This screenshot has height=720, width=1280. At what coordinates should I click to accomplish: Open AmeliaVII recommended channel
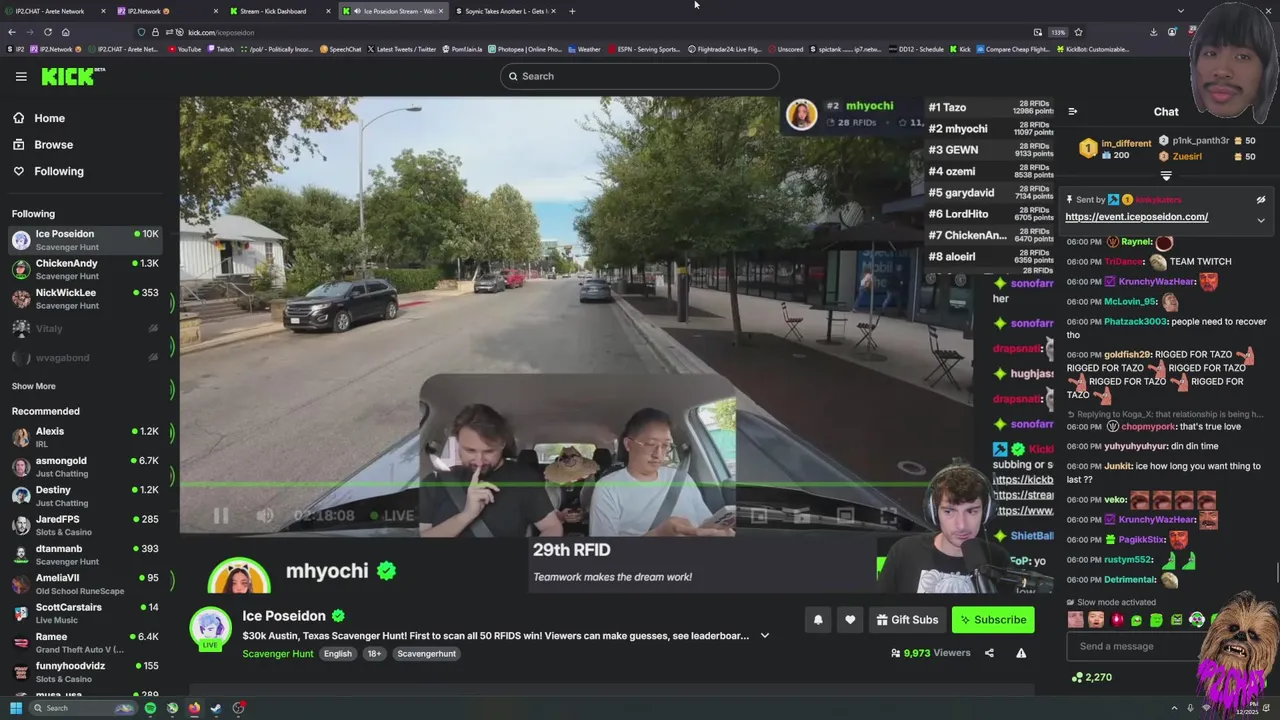tap(87, 584)
